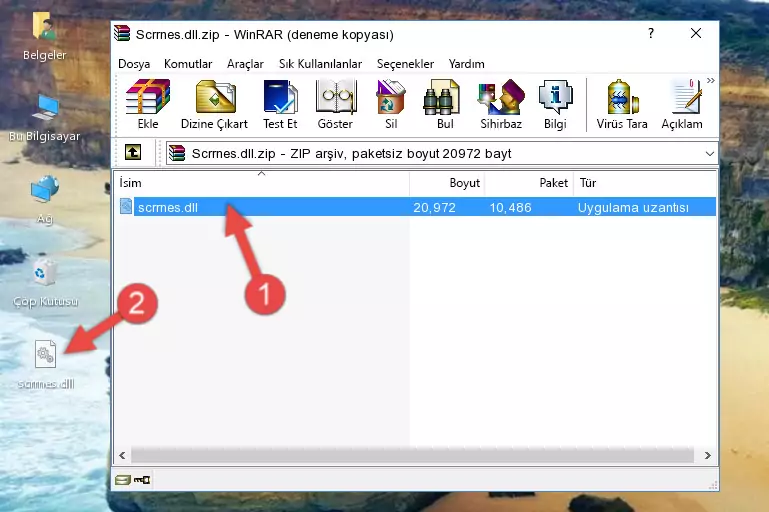Show archive Bilgi info icon
This screenshot has width=769, height=512.
click(555, 104)
